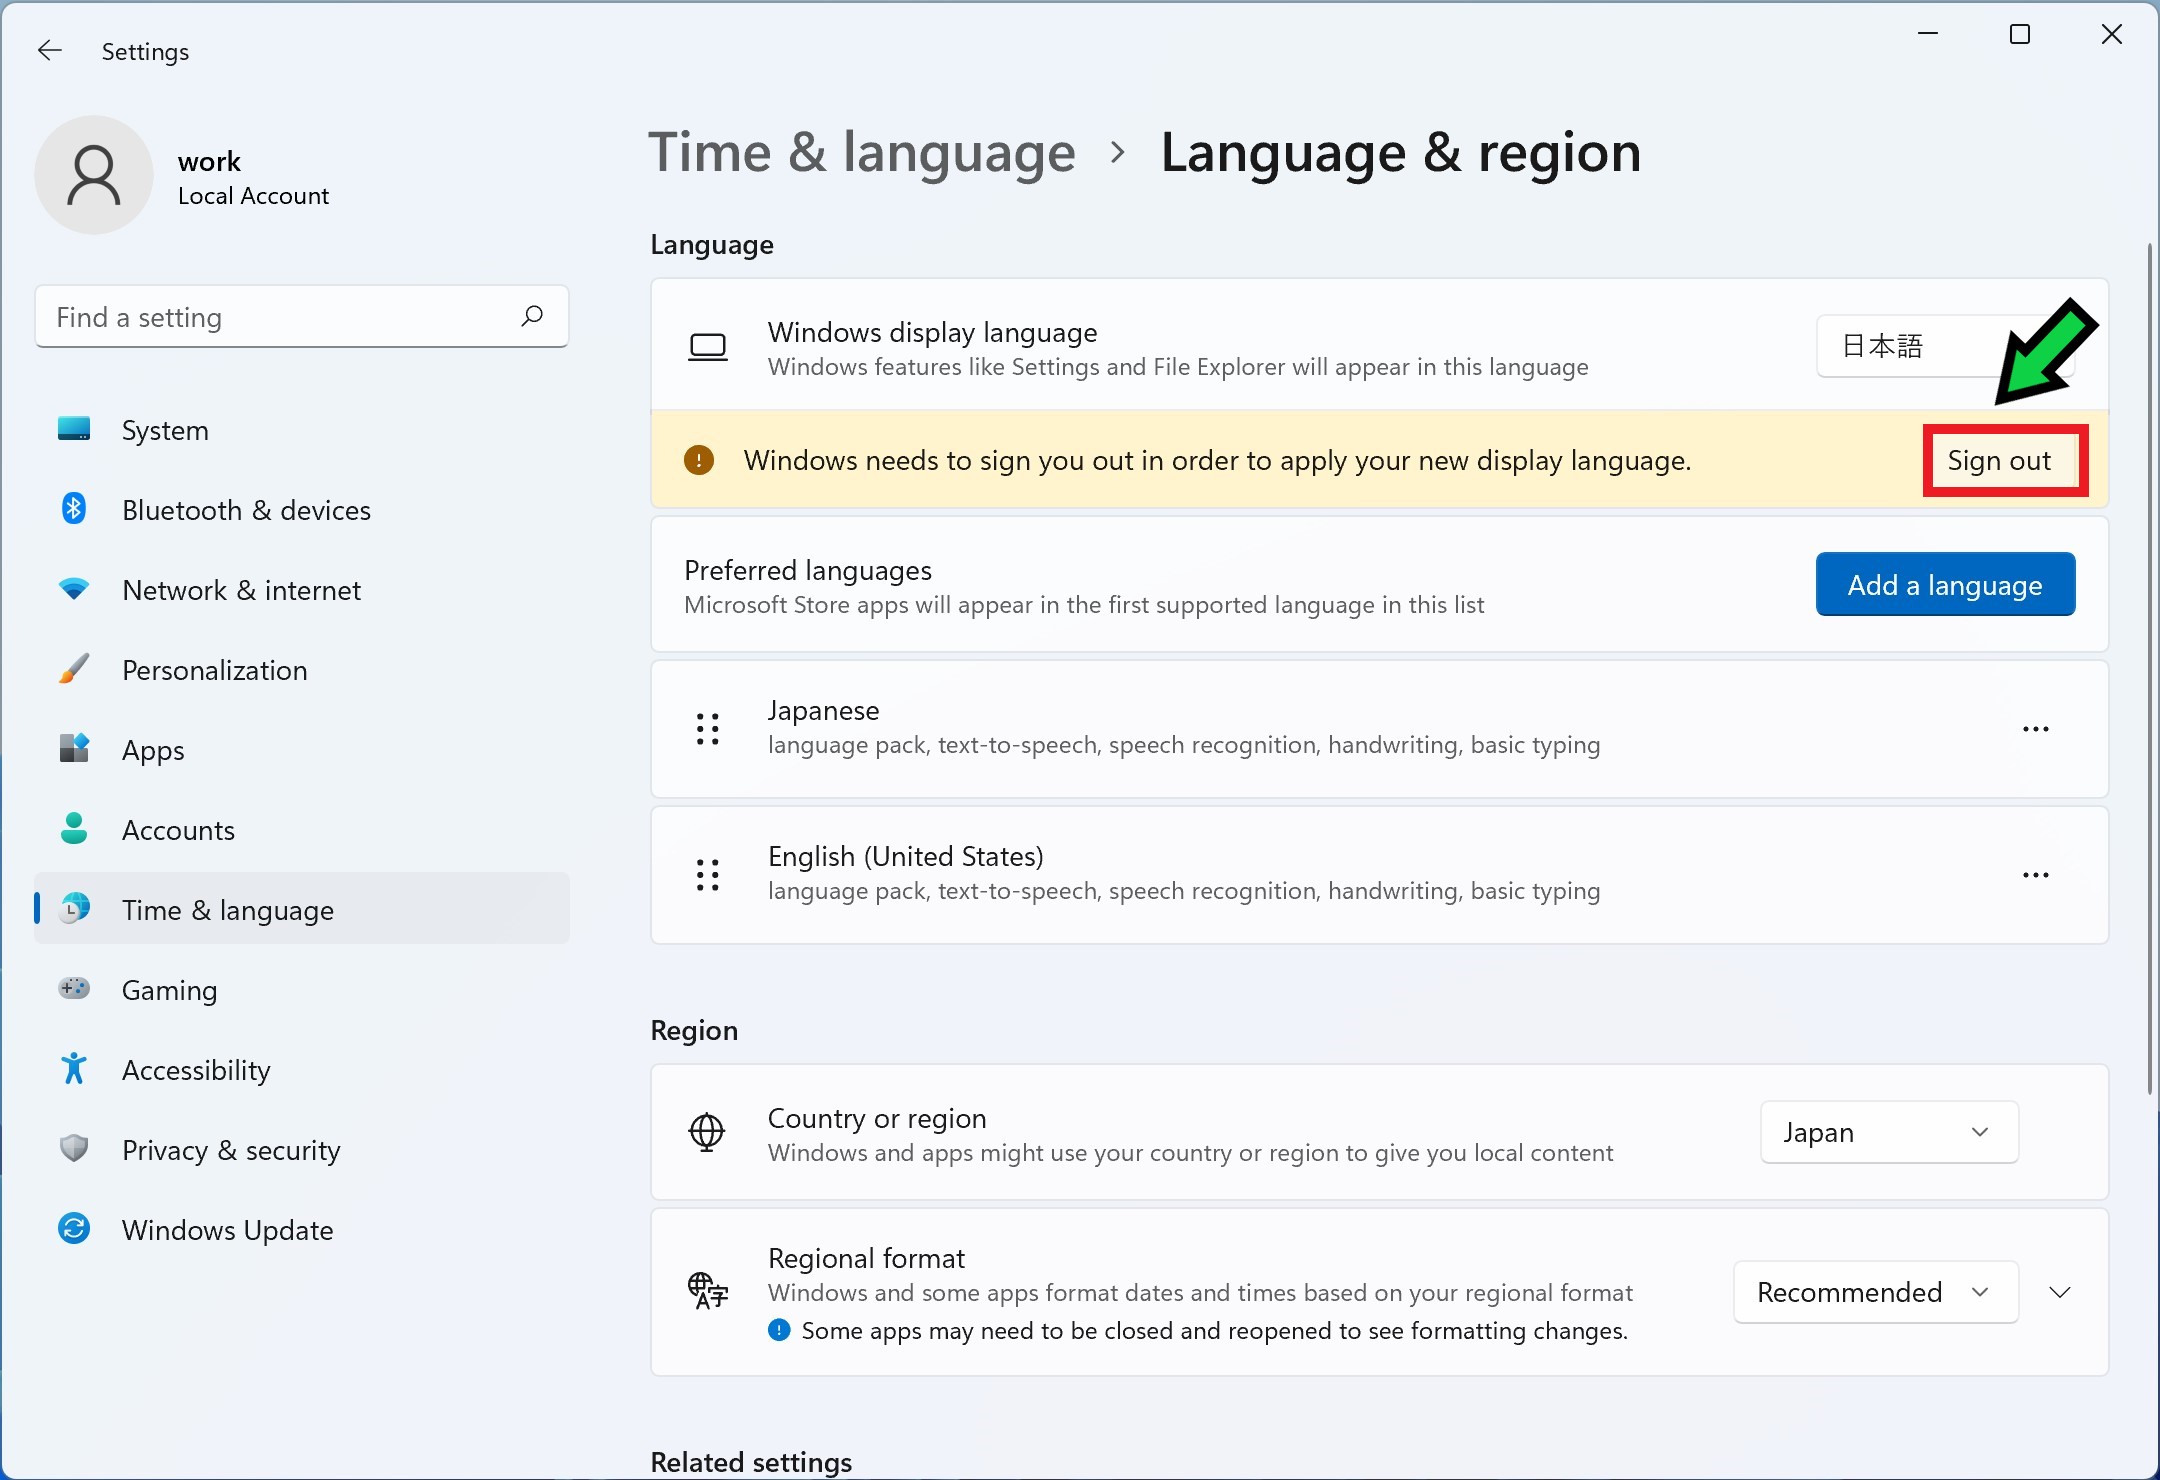Click the search magnifier icon

532,317
